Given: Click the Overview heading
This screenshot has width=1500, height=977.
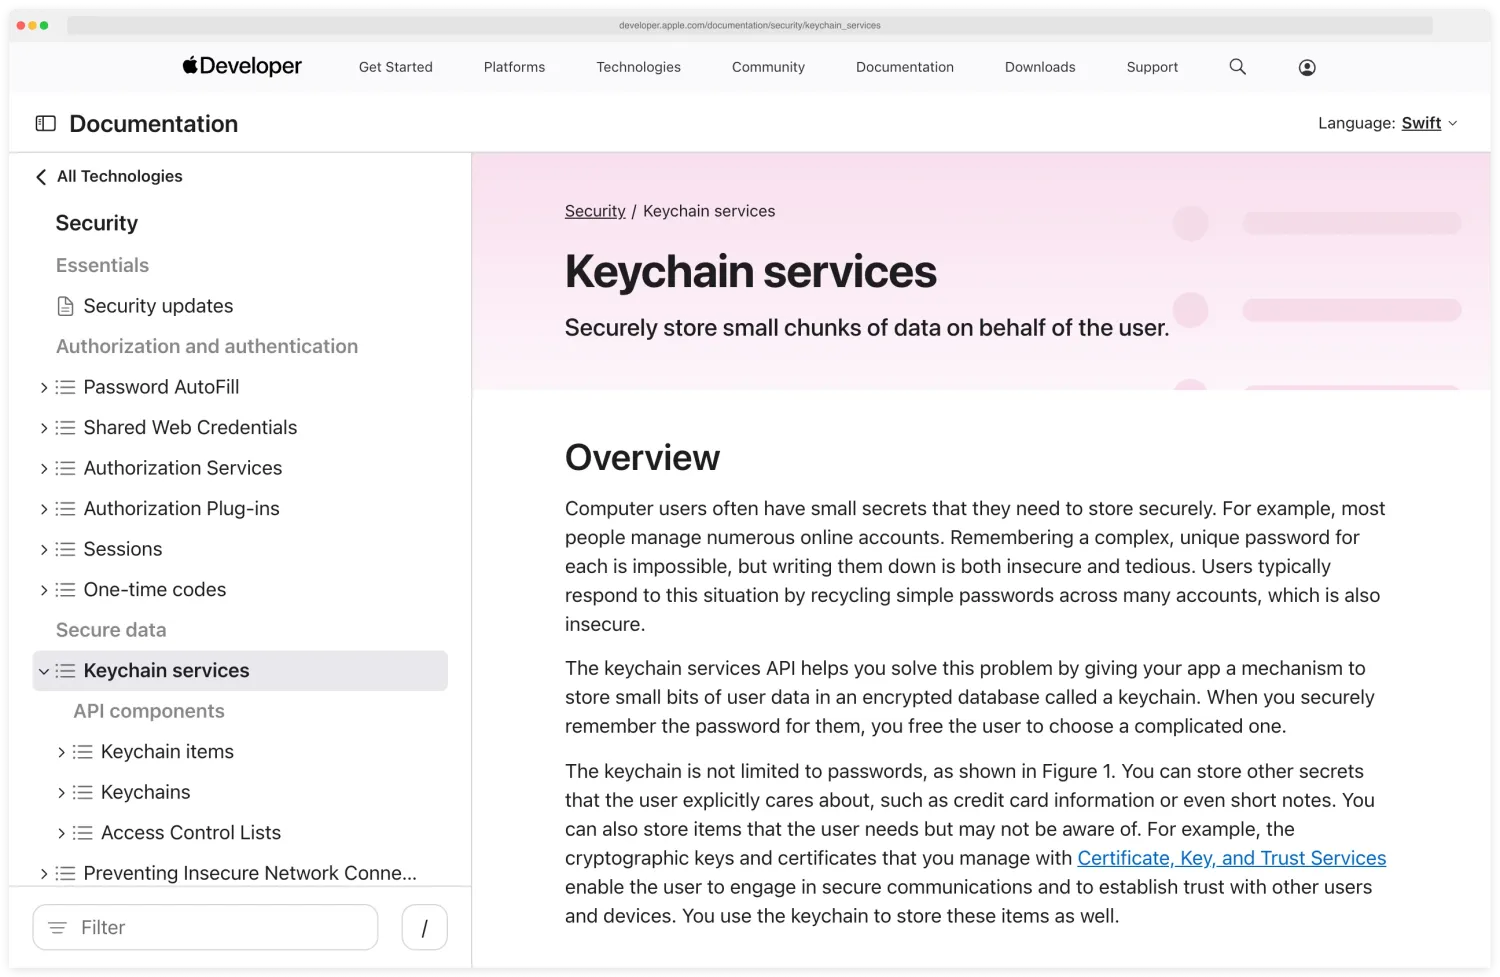Looking at the screenshot, I should pyautogui.click(x=642, y=457).
